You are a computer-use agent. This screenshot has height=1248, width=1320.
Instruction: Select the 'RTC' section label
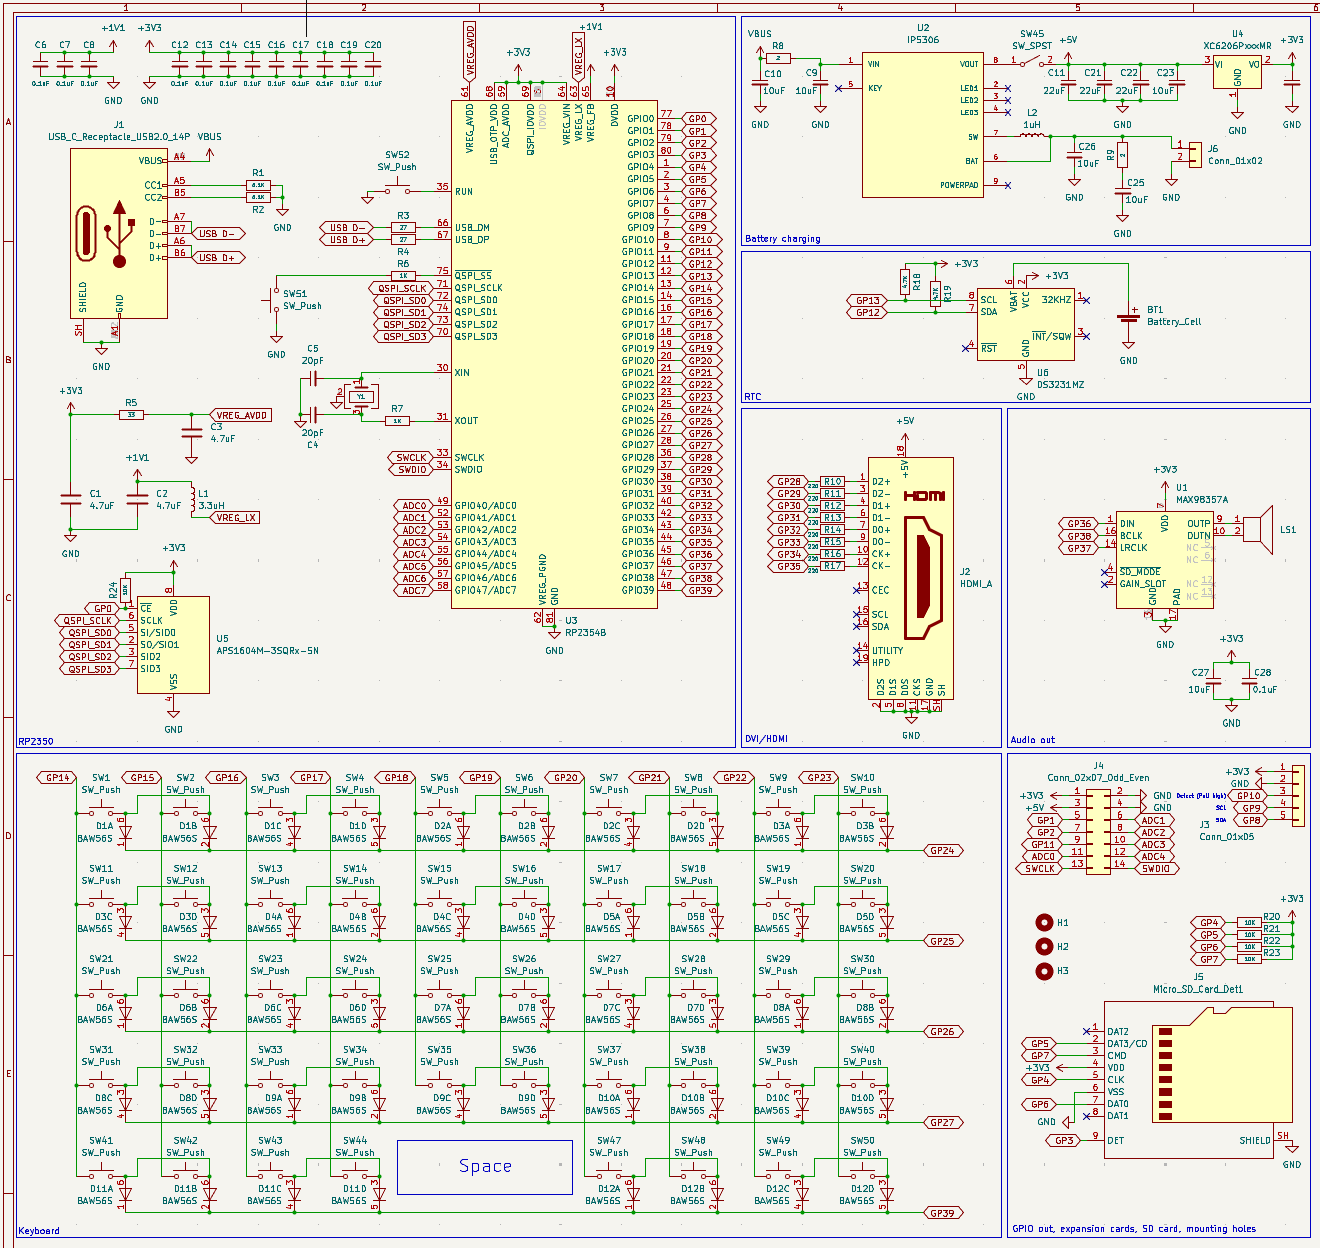[753, 397]
